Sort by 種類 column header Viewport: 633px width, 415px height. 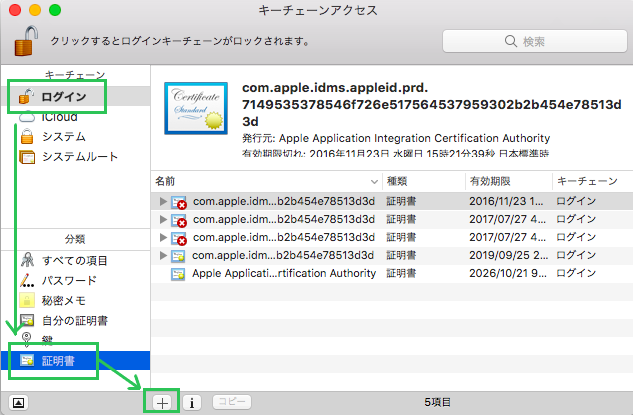(x=424, y=181)
